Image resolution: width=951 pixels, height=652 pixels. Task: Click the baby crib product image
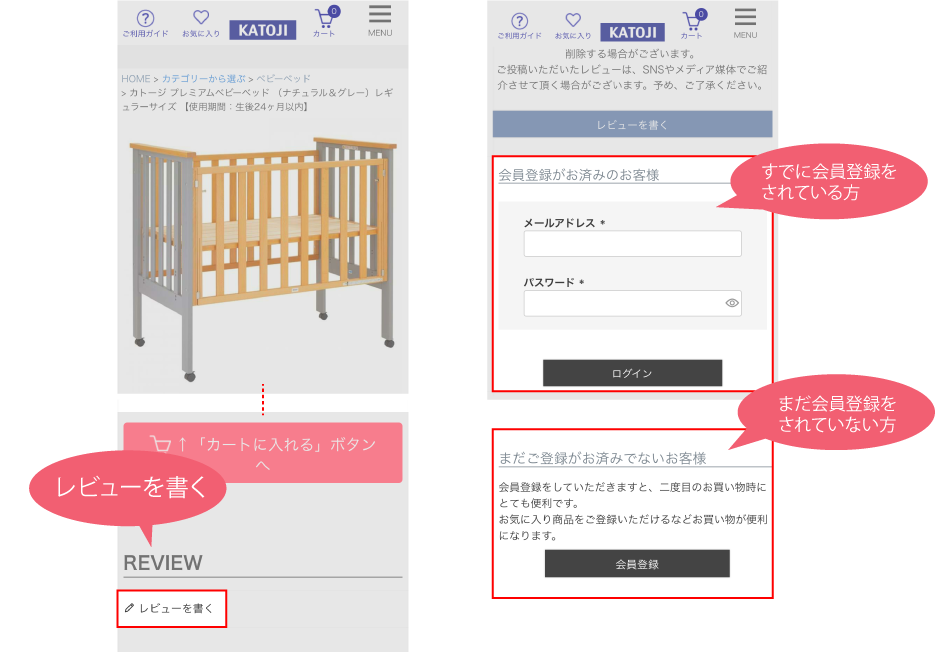click(263, 258)
